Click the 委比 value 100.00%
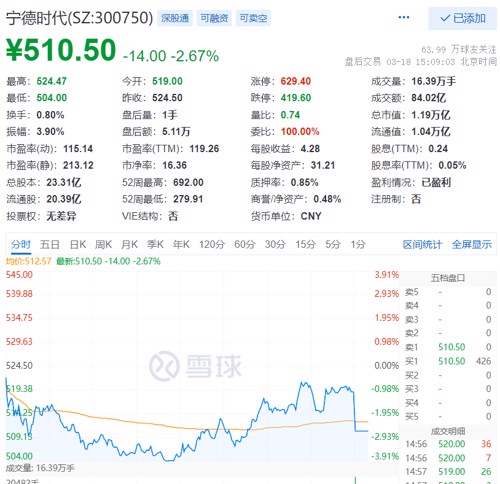Screen dimensions: 500x484 tap(300, 131)
